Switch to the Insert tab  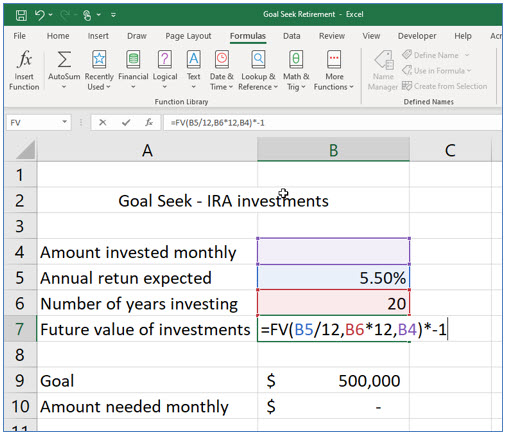(x=98, y=36)
